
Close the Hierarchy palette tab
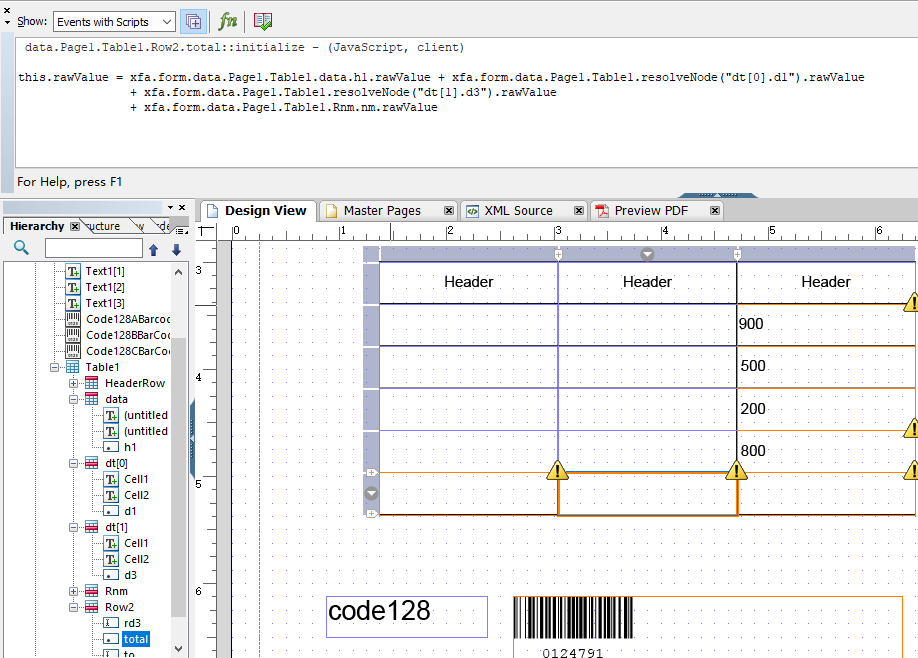pyautogui.click(x=75, y=226)
